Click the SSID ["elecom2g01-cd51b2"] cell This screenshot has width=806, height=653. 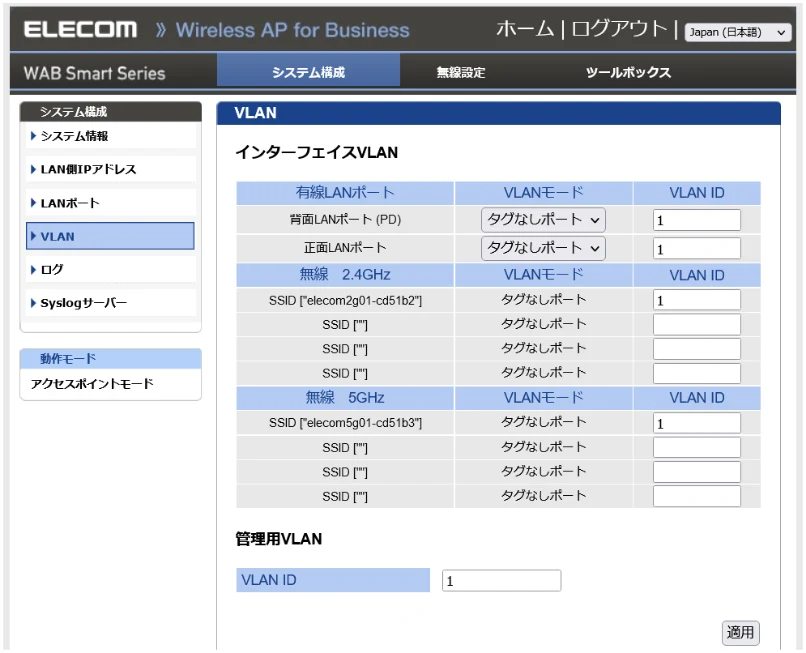tap(345, 300)
